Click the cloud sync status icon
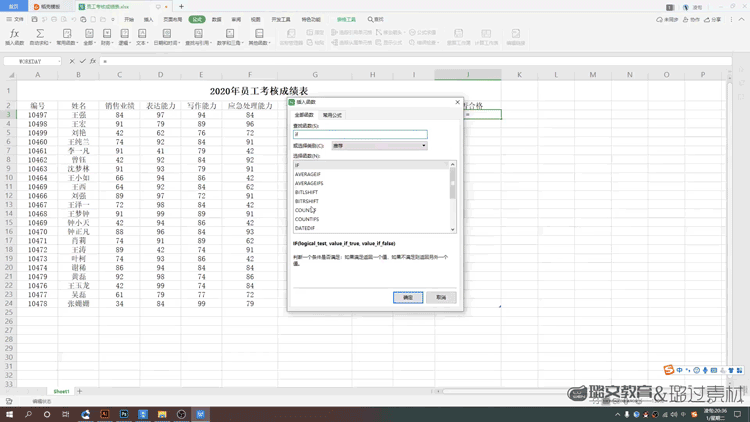The width and height of the screenshot is (750, 422). click(667, 20)
